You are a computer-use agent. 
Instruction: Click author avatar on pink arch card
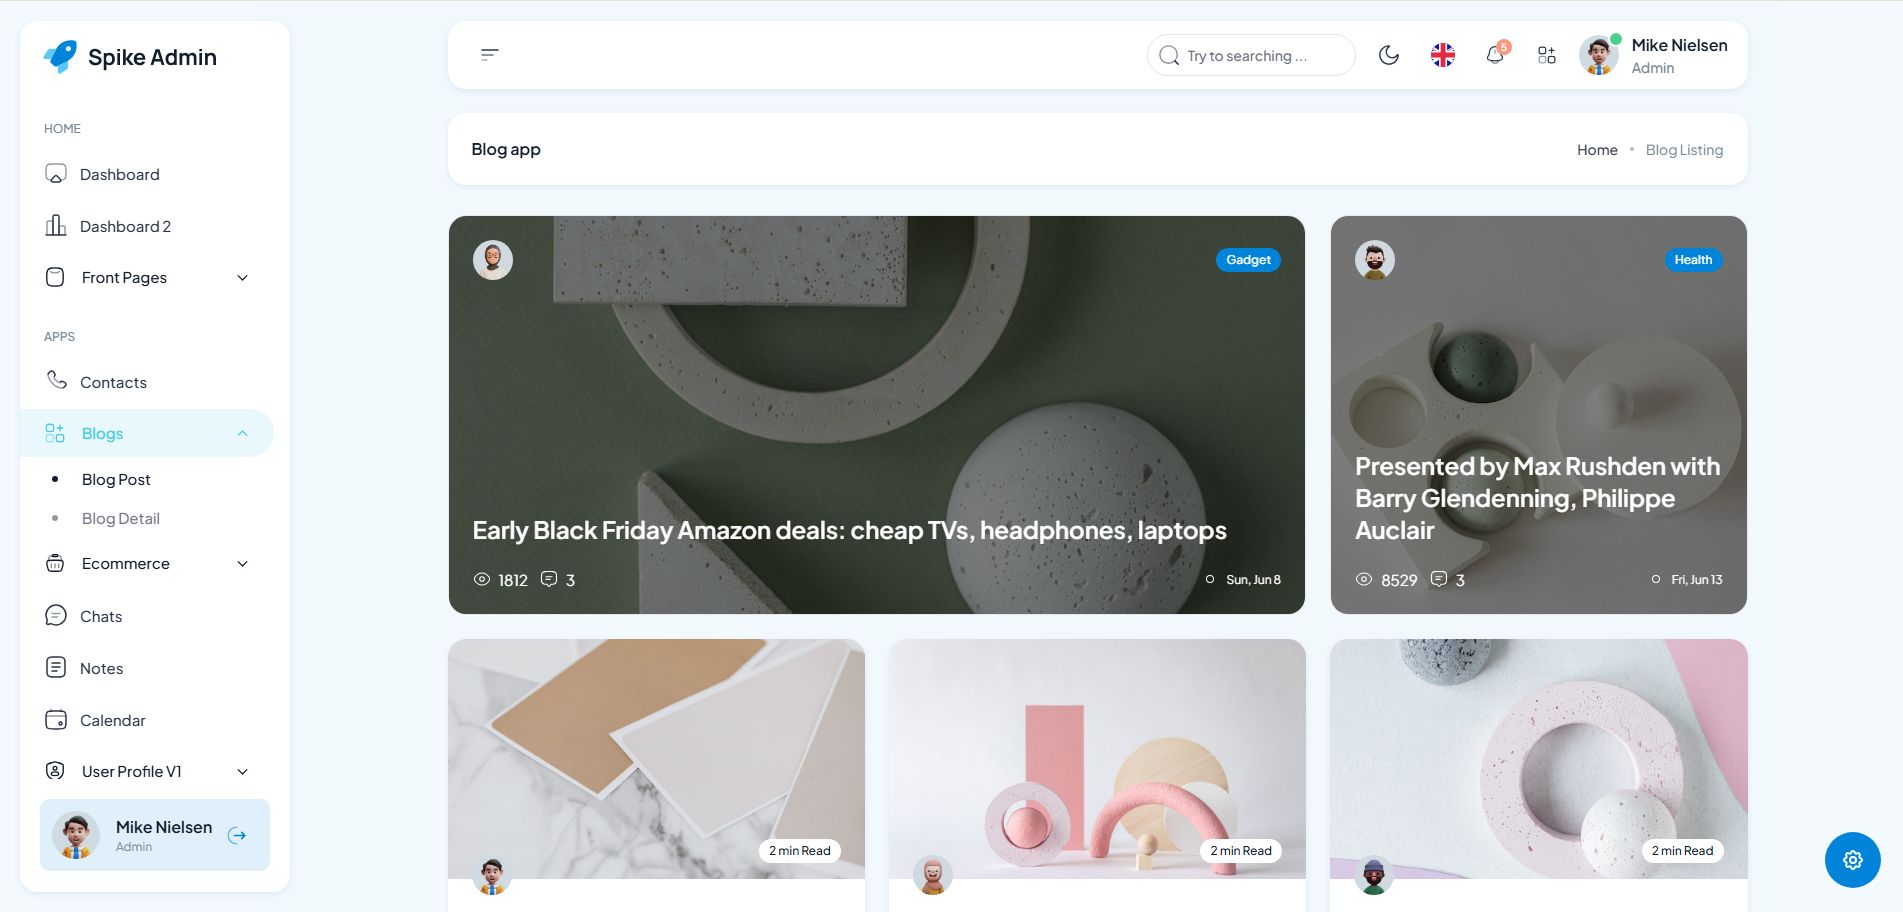coord(933,876)
